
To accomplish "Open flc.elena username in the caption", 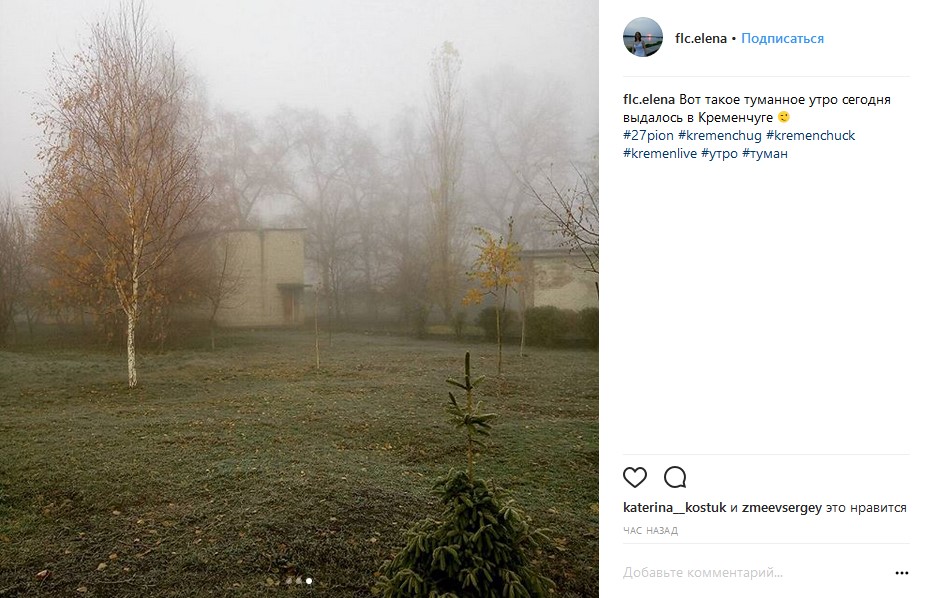I will tap(649, 99).
